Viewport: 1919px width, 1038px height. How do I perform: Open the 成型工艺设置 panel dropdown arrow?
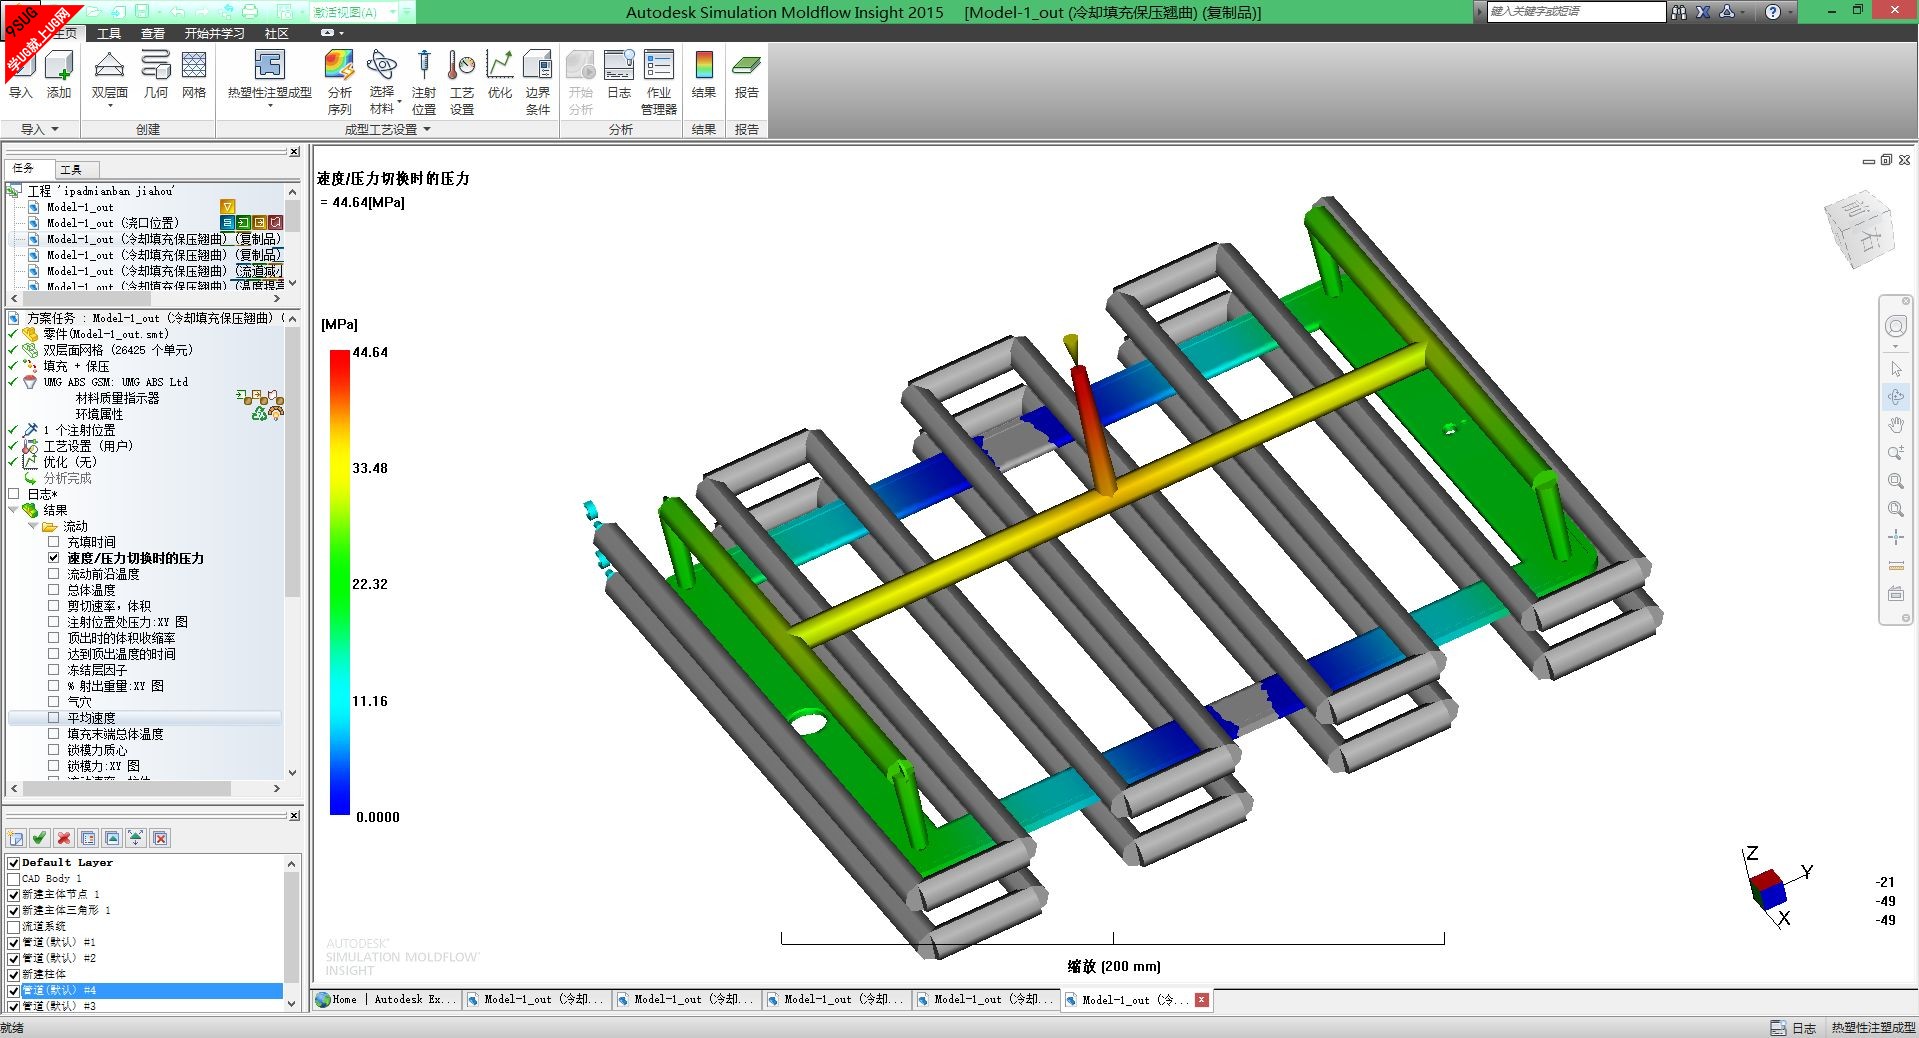(x=427, y=129)
